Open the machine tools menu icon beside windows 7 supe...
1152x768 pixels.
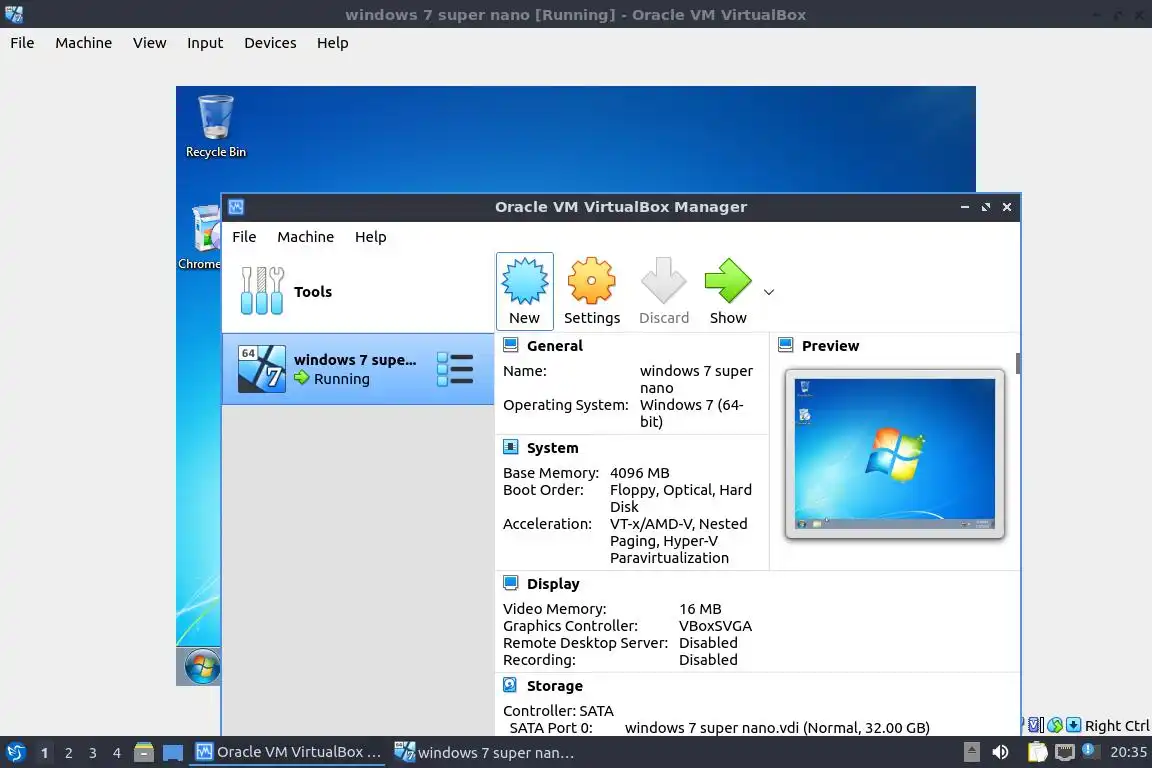click(455, 369)
